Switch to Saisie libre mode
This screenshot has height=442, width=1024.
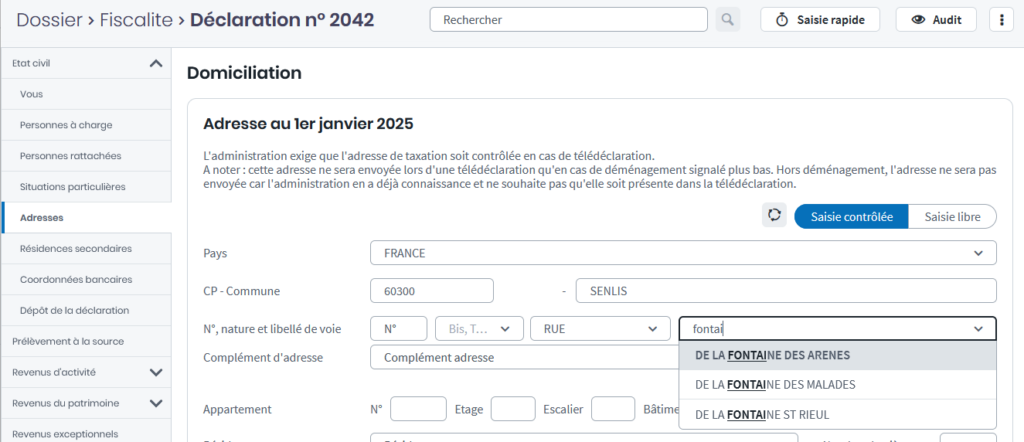[952, 216]
